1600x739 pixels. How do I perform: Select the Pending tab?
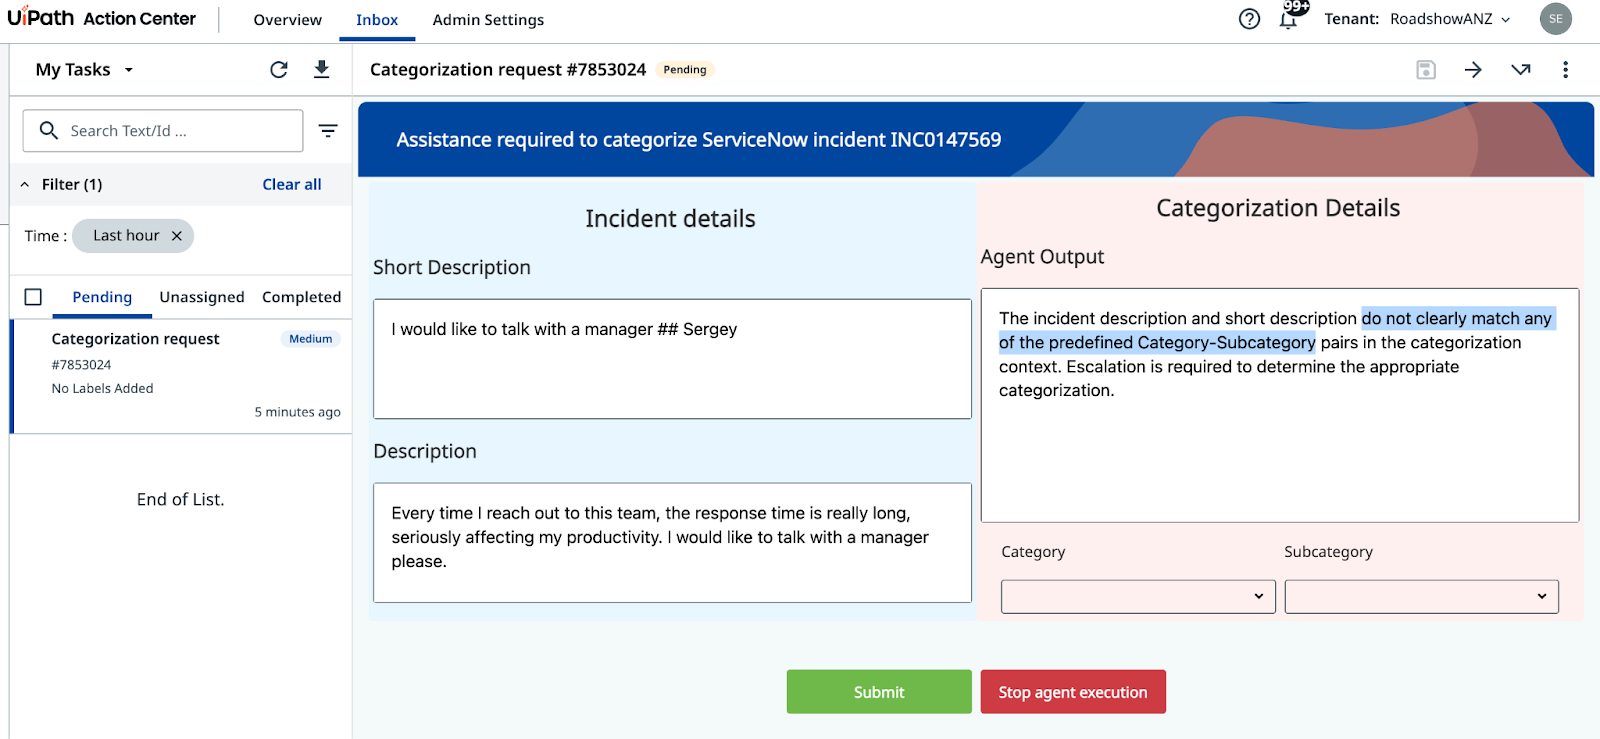tap(102, 297)
